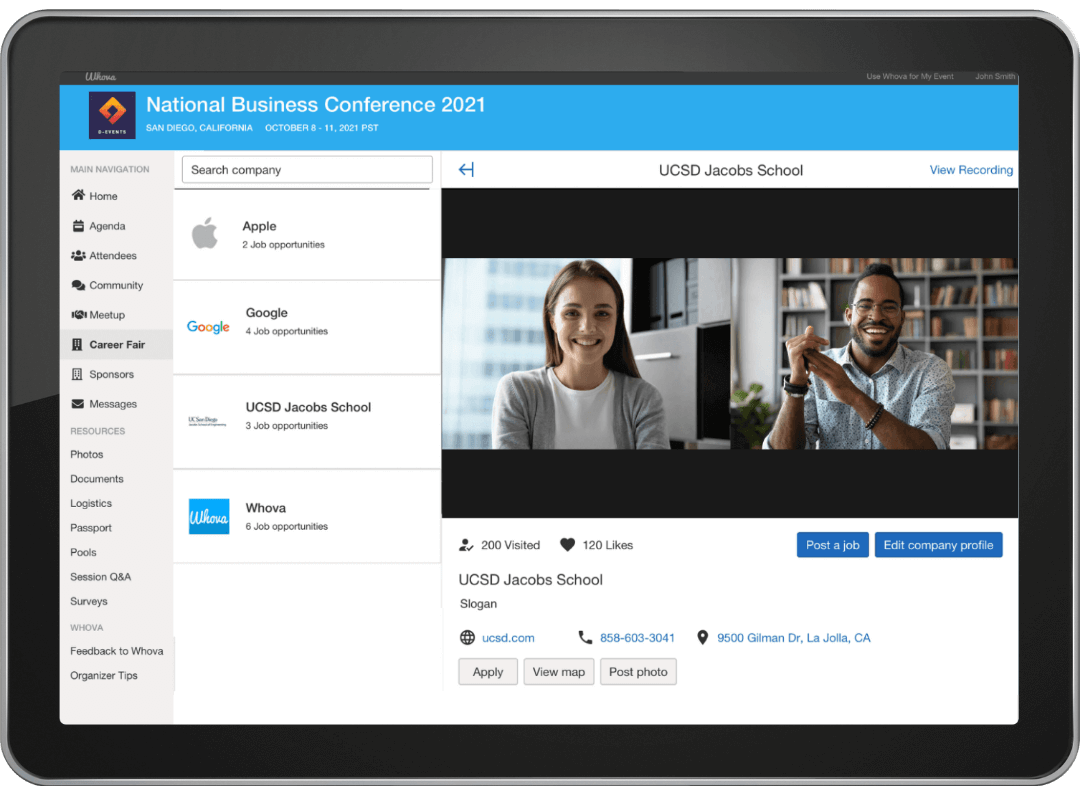Open Surveys under Resources
1080x786 pixels.
tap(89, 601)
